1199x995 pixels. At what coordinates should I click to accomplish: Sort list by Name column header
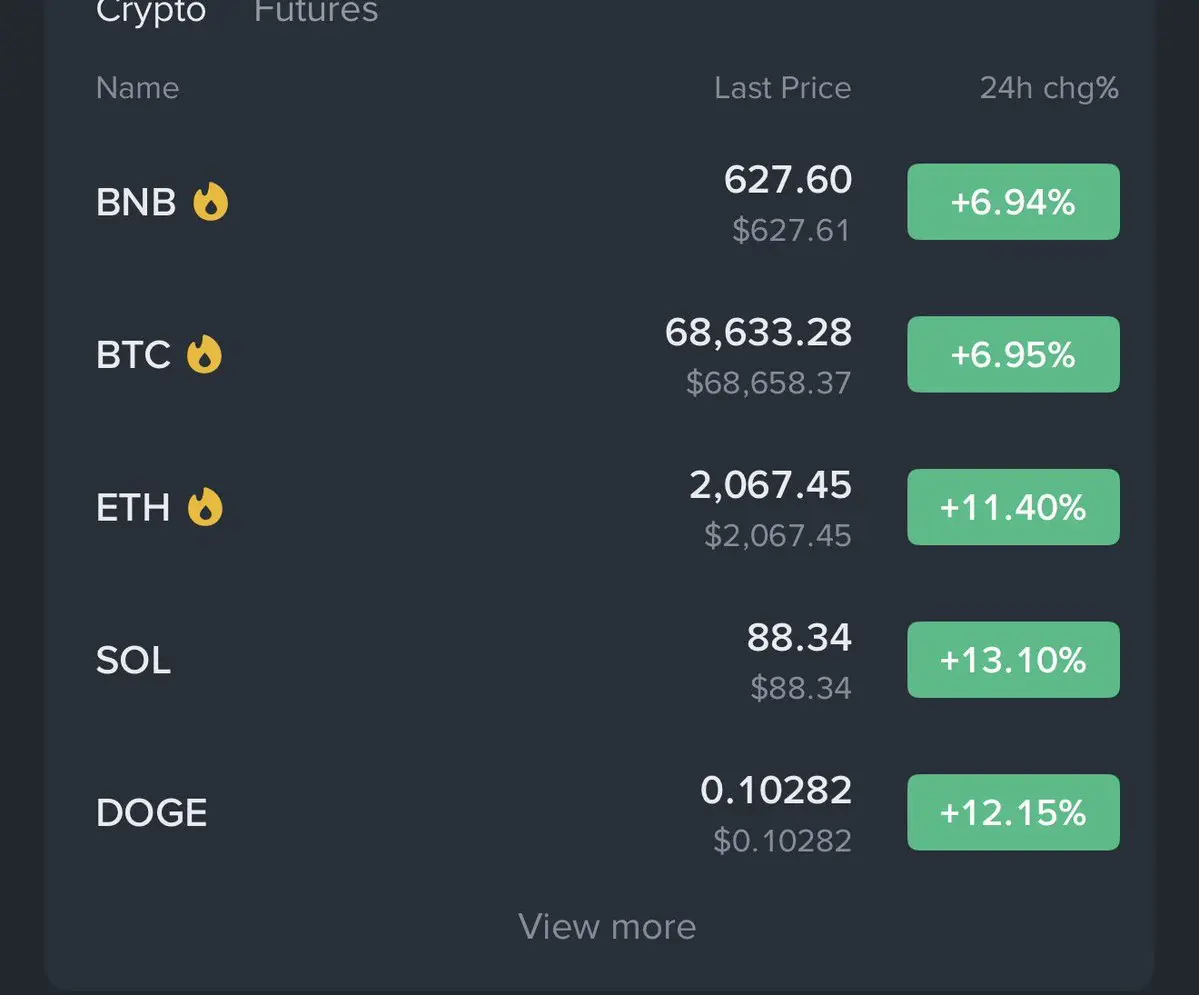[x=138, y=88]
